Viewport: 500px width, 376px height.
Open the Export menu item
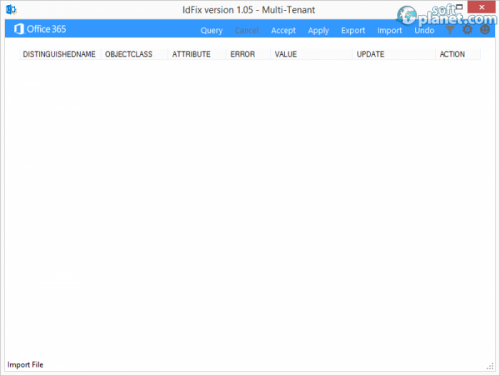click(x=353, y=30)
